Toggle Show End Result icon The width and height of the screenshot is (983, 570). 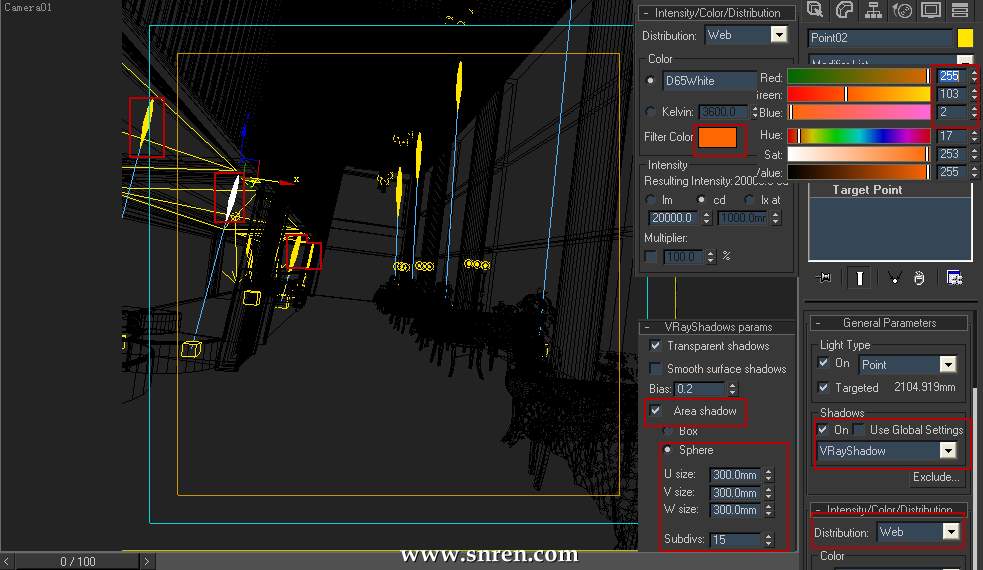click(859, 278)
